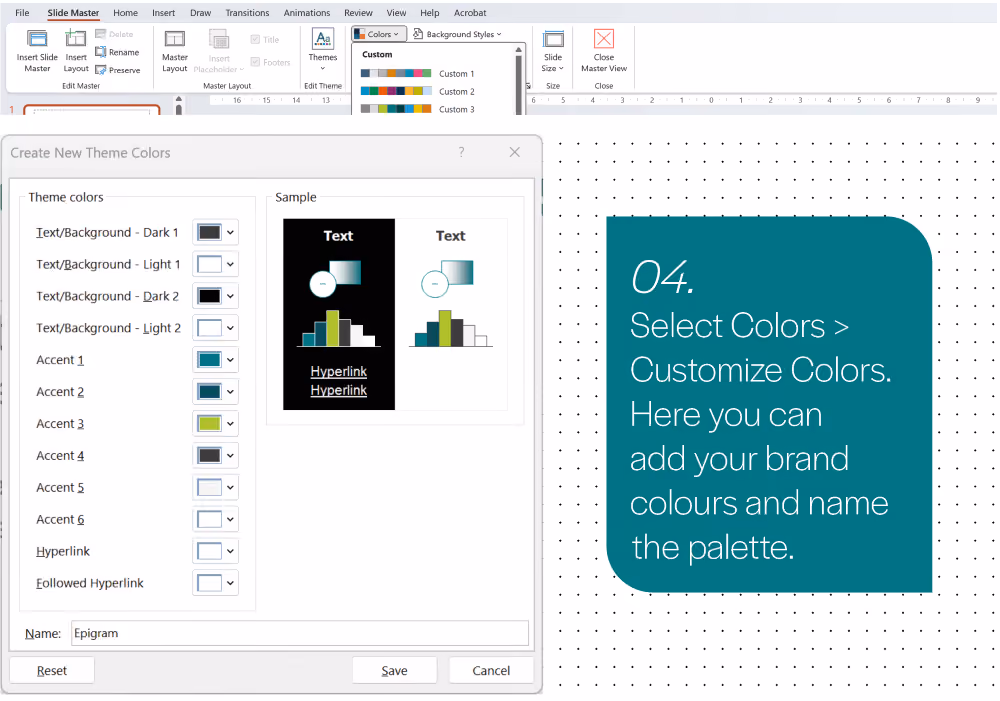The height and width of the screenshot is (701, 1000).
Task: Open the Themes gallery icon
Action: coord(323,38)
